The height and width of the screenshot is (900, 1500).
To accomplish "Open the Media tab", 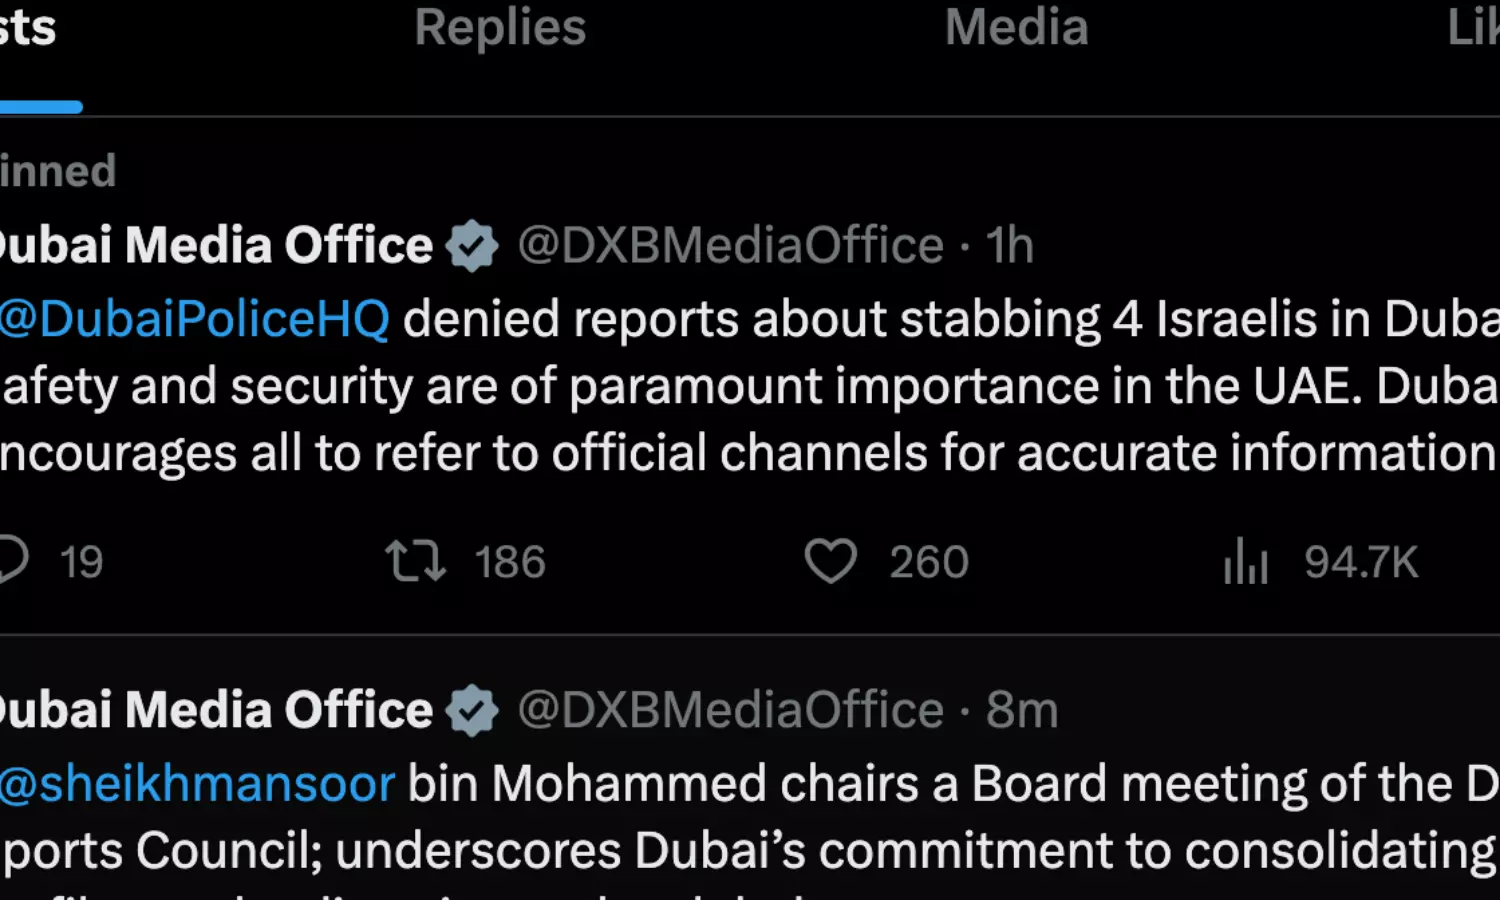I will (x=1016, y=28).
